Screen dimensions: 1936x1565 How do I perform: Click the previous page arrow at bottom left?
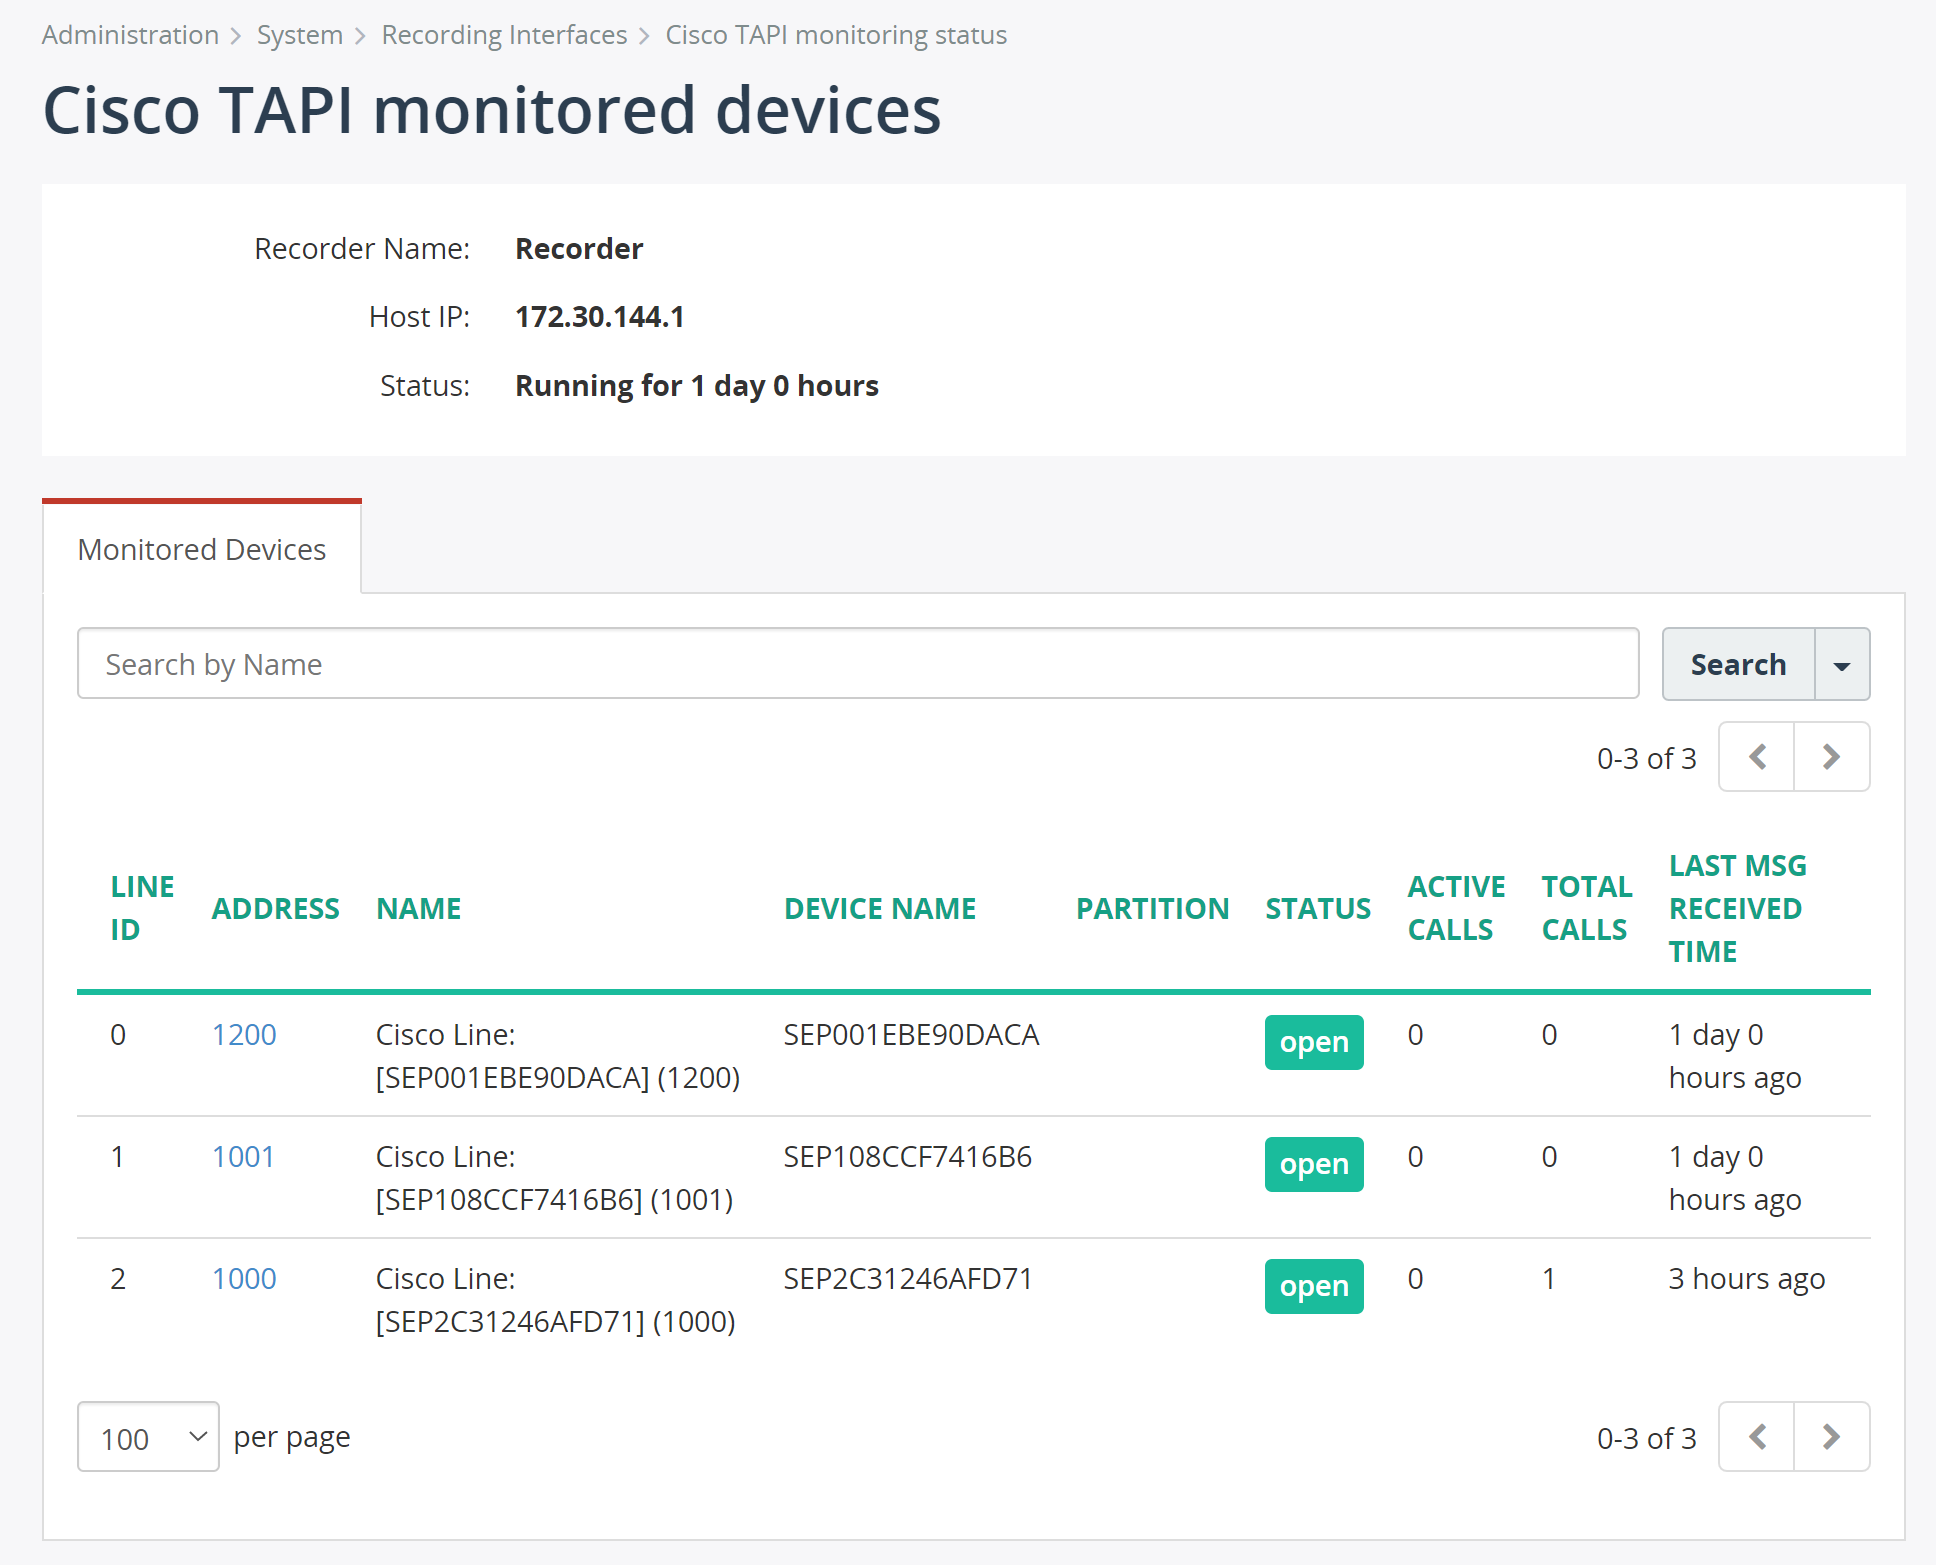pos(1757,1436)
